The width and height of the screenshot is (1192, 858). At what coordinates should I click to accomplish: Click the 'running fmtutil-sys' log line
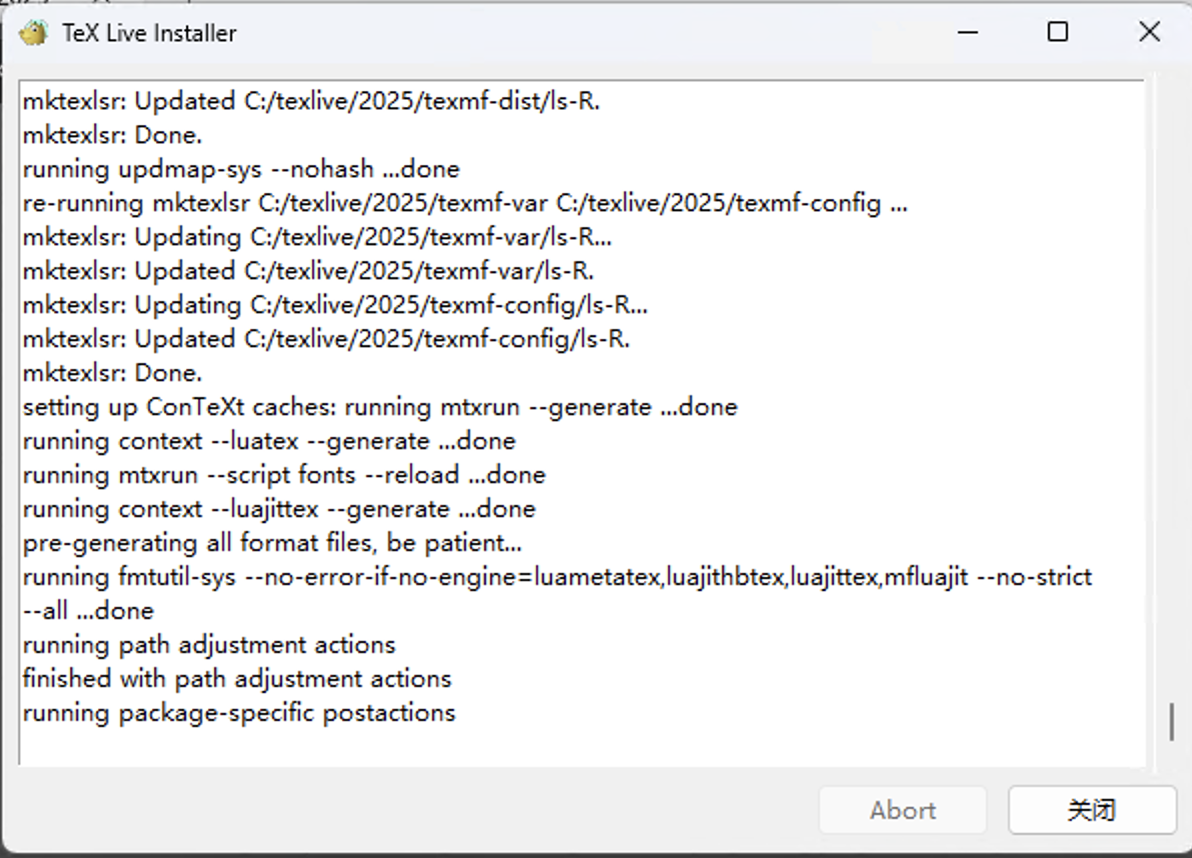pyautogui.click(x=557, y=594)
